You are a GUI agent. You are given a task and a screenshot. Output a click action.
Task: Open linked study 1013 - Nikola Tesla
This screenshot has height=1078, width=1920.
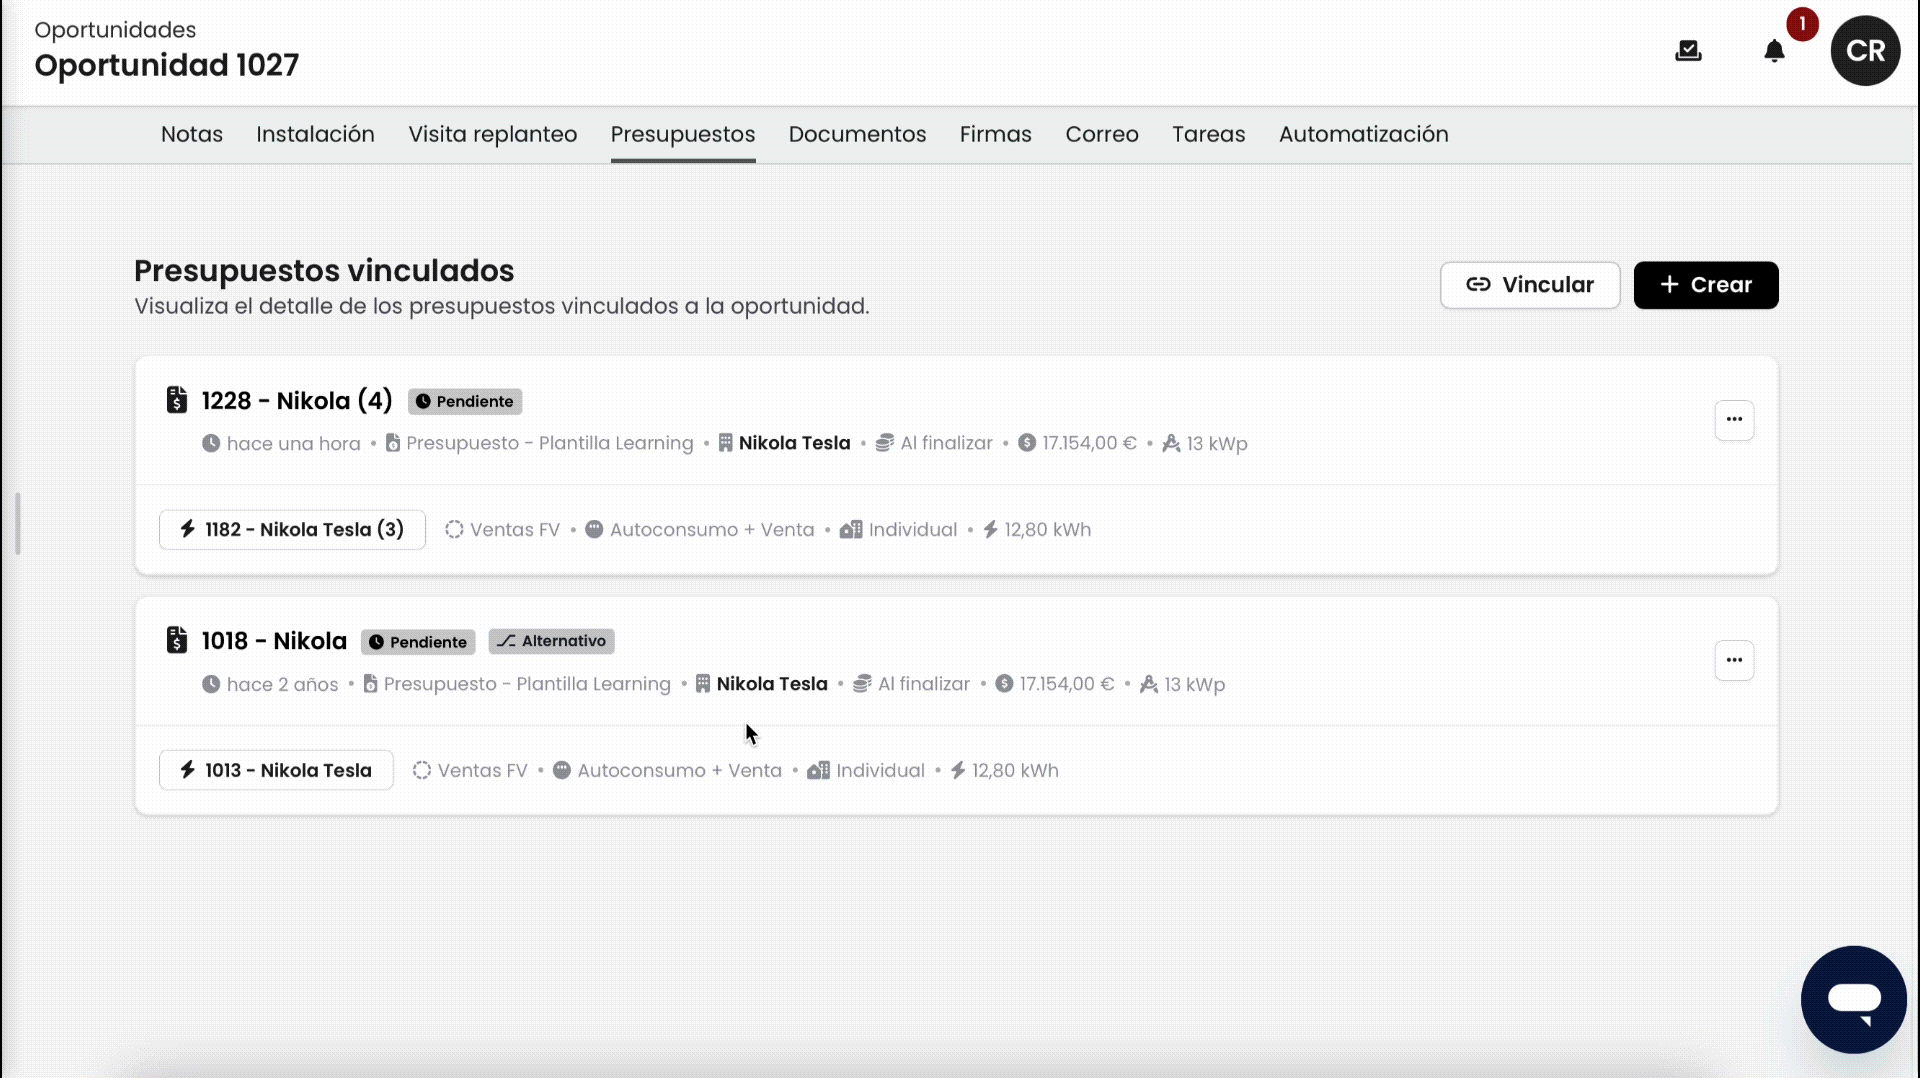click(x=276, y=771)
